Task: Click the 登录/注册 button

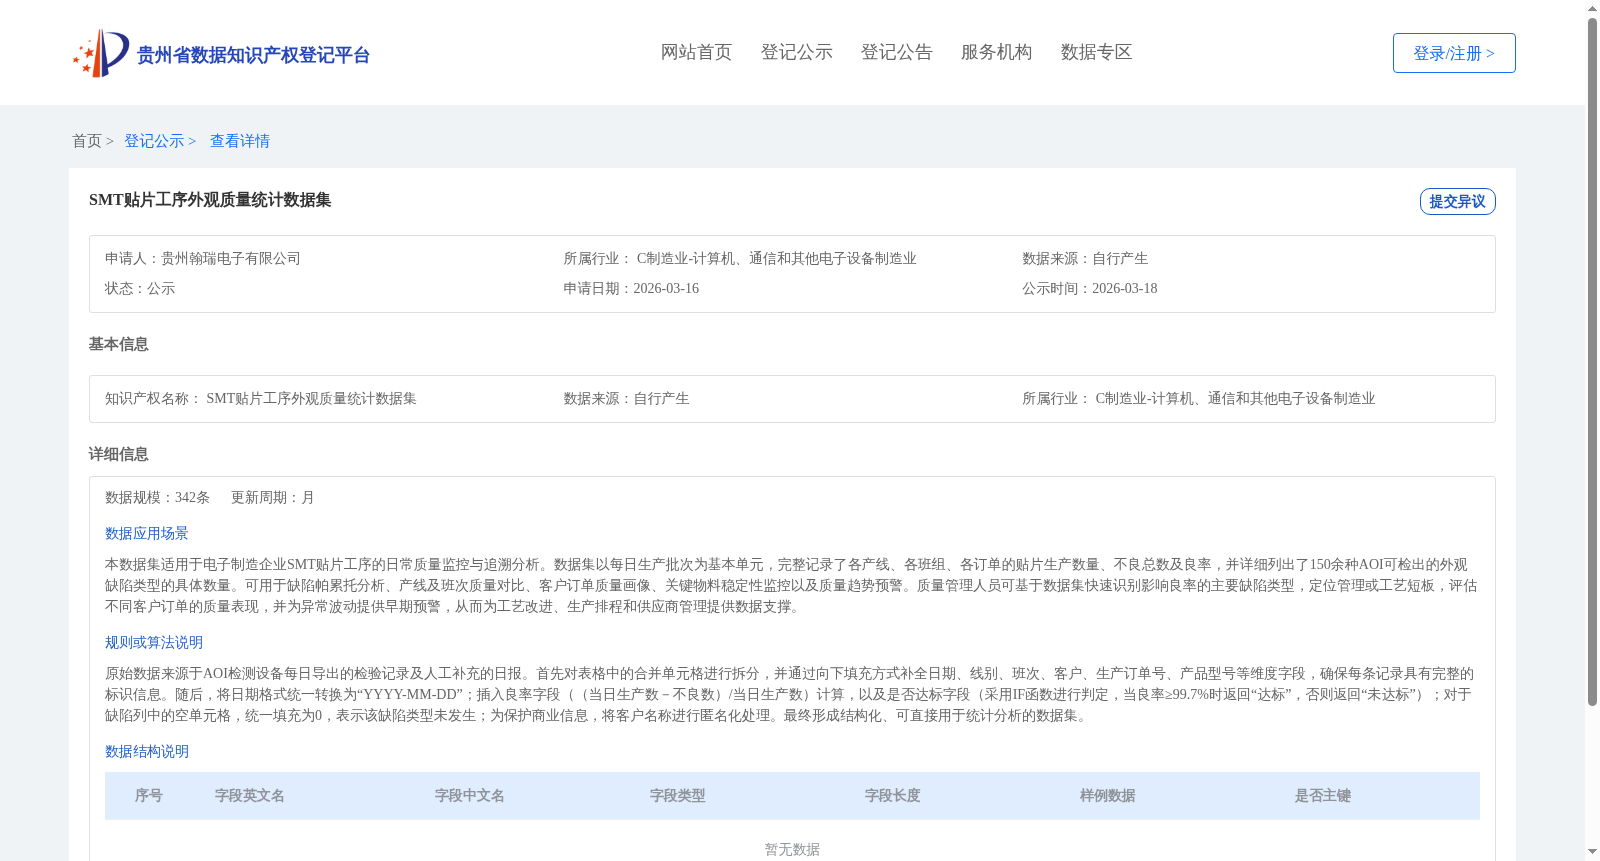Action: 1454,53
